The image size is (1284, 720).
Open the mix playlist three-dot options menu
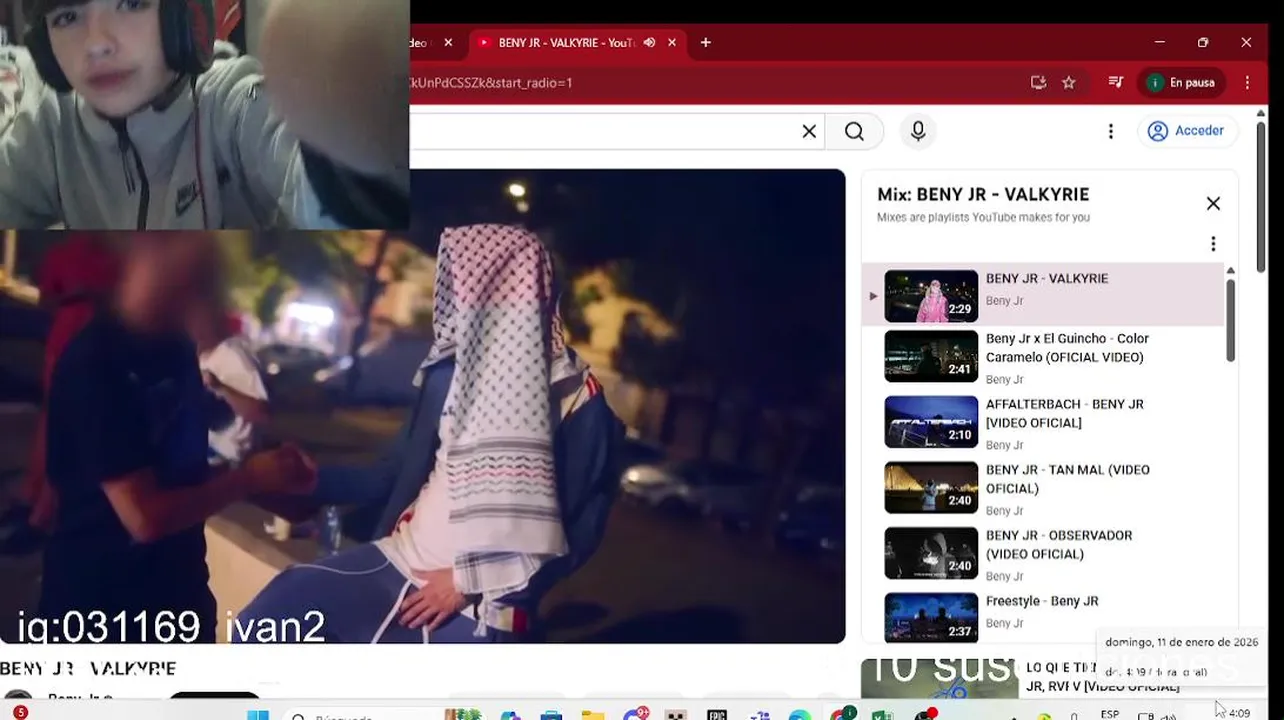coord(1213,244)
